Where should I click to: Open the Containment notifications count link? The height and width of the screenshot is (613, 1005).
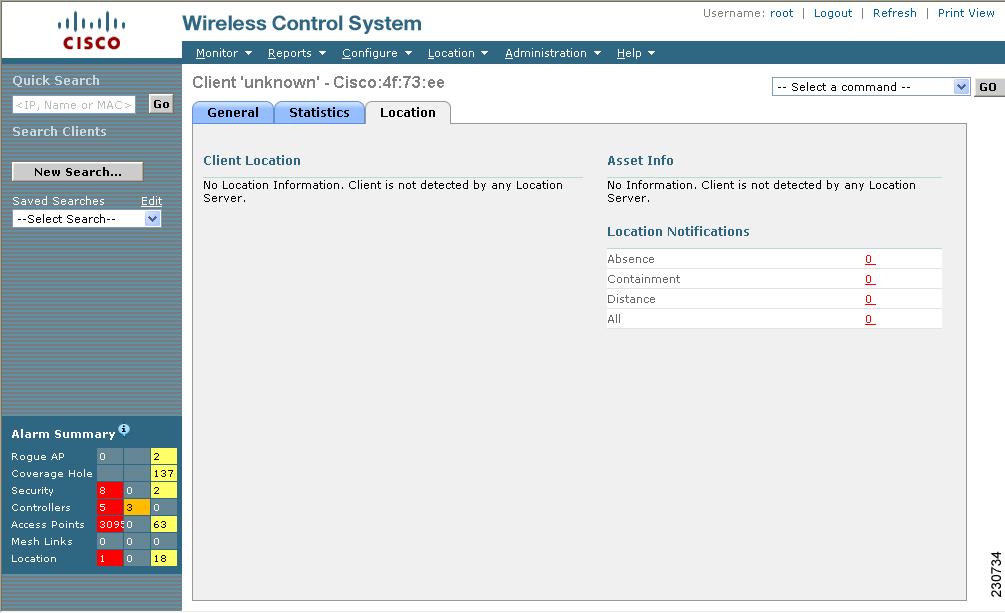click(870, 279)
